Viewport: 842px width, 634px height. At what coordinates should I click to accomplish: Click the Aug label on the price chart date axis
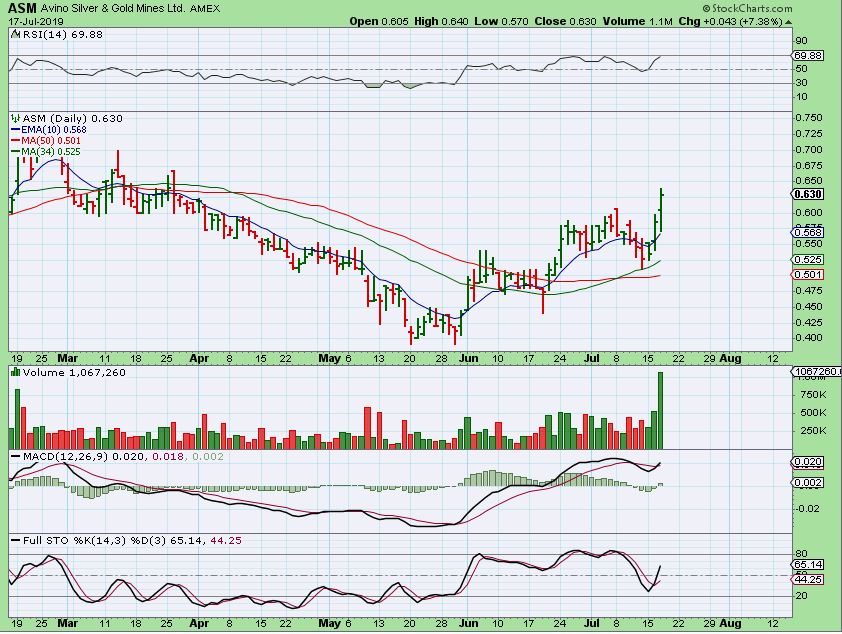click(x=730, y=358)
